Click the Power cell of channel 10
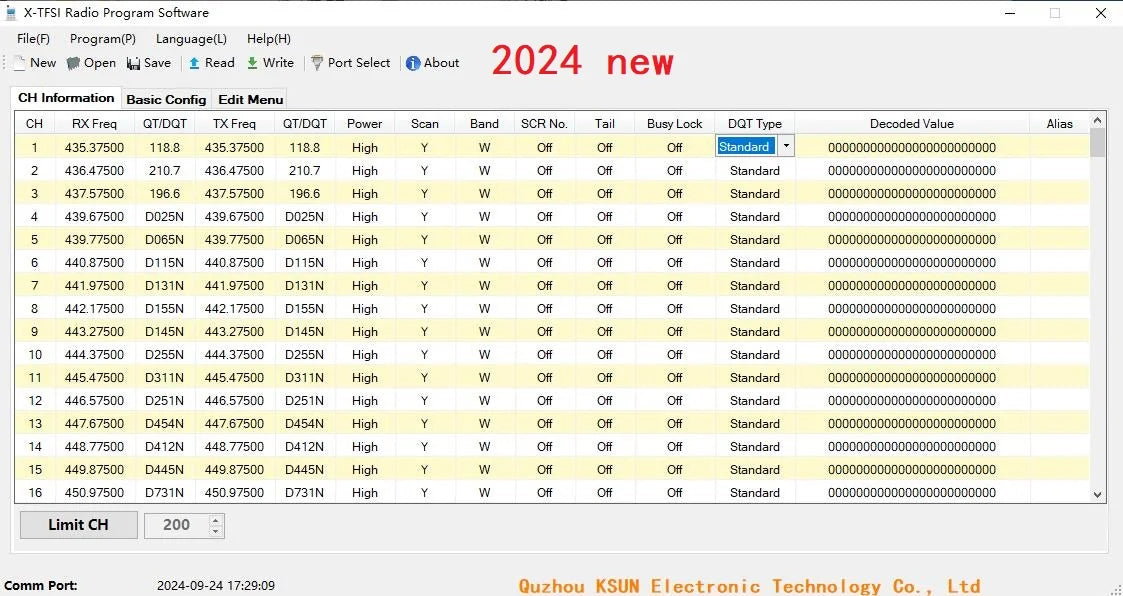 tap(365, 355)
